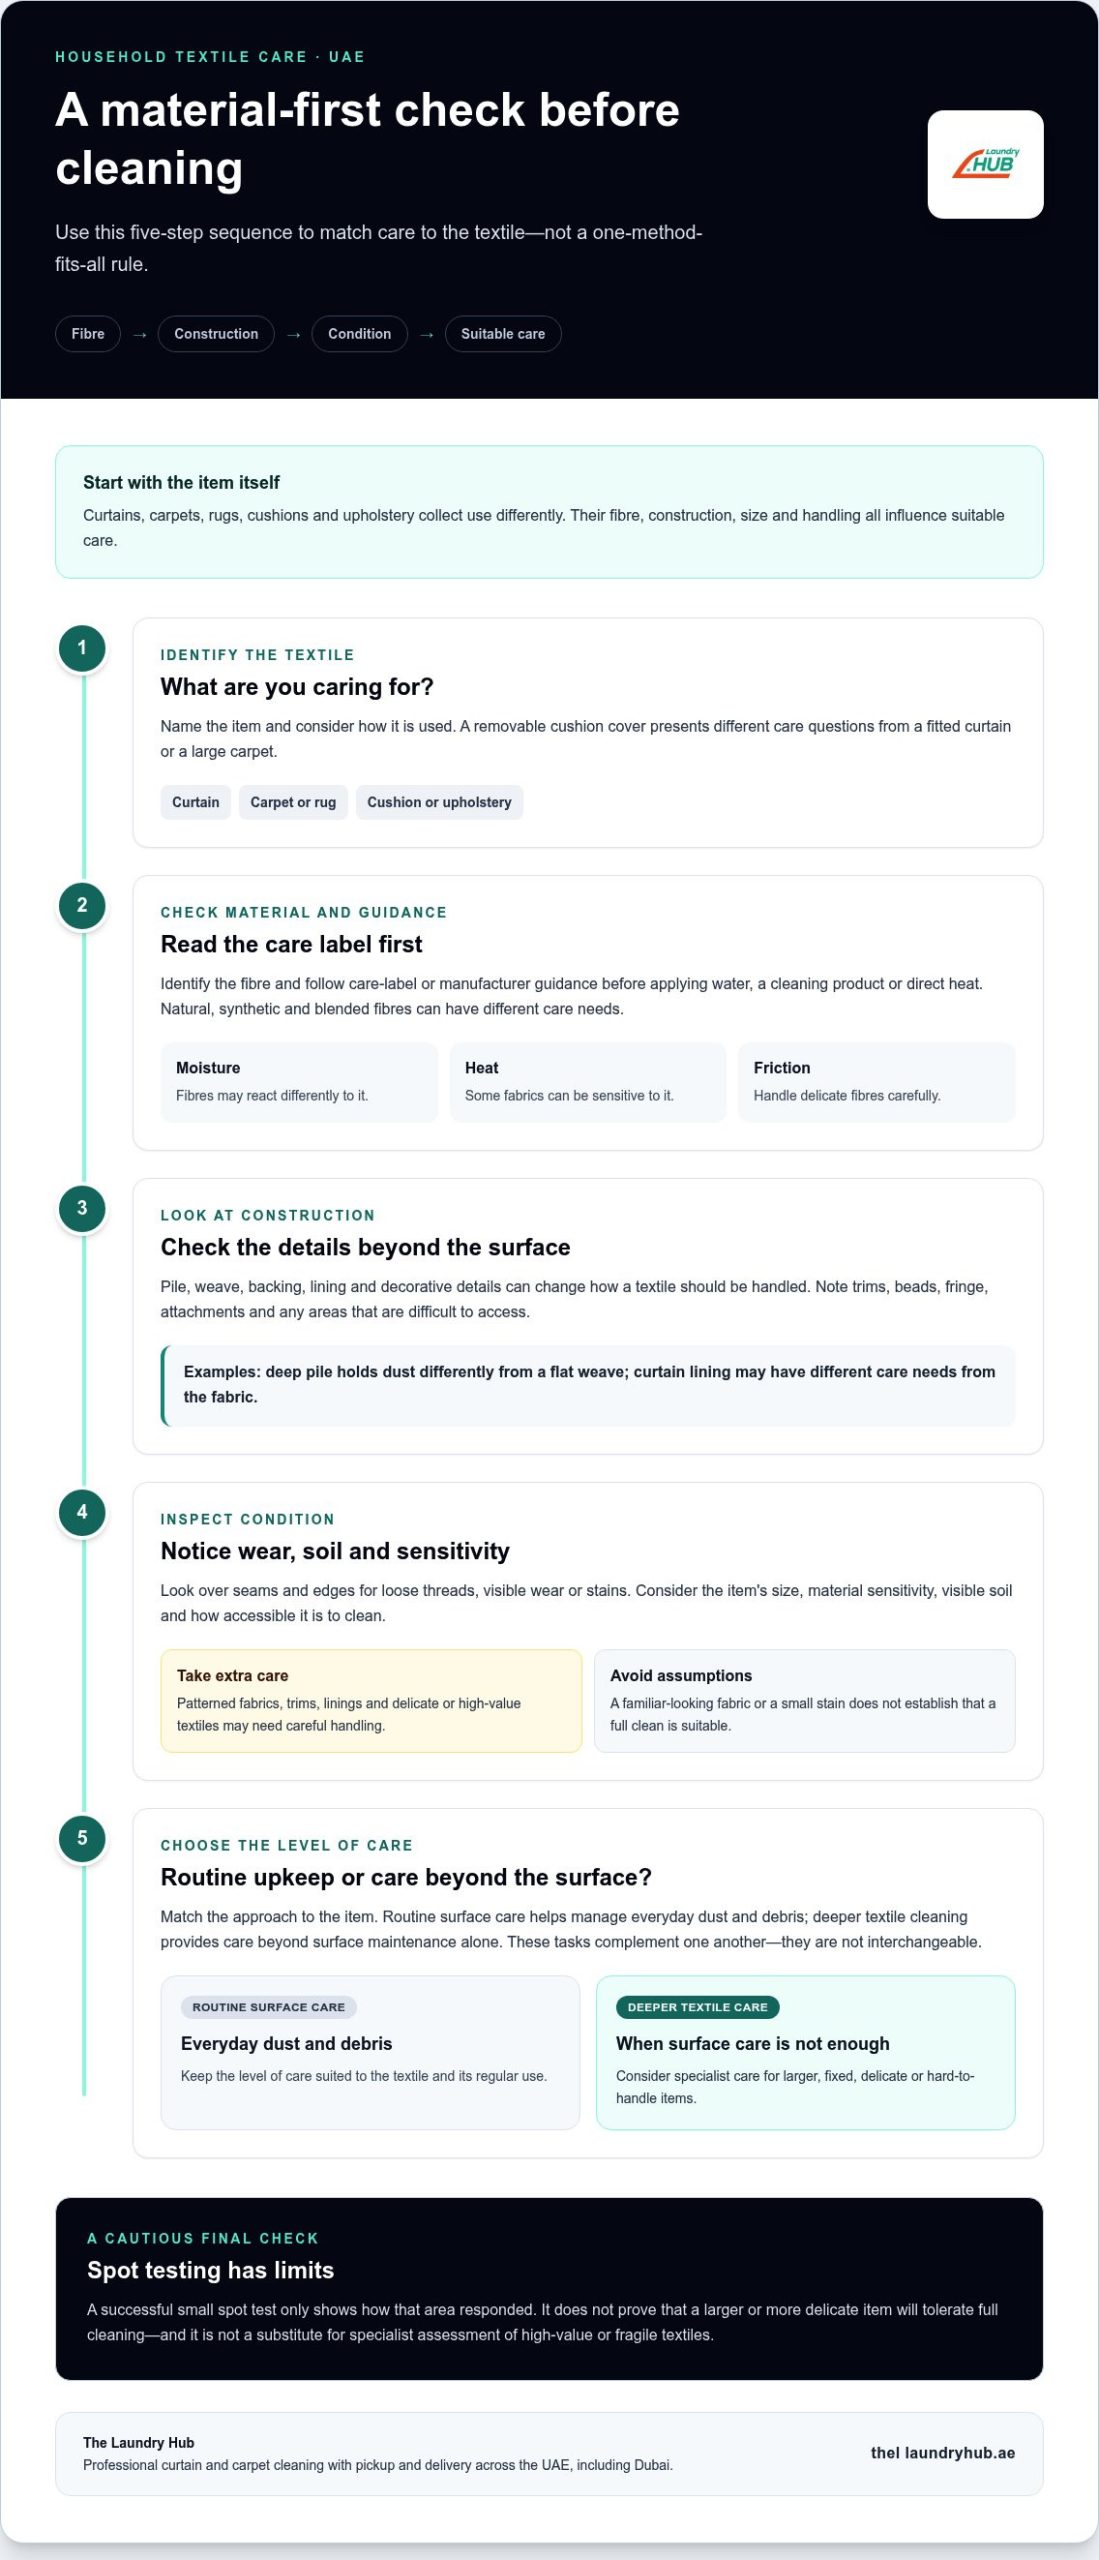Select the step 1 number circle
The image size is (1099, 2560).
click(x=82, y=648)
